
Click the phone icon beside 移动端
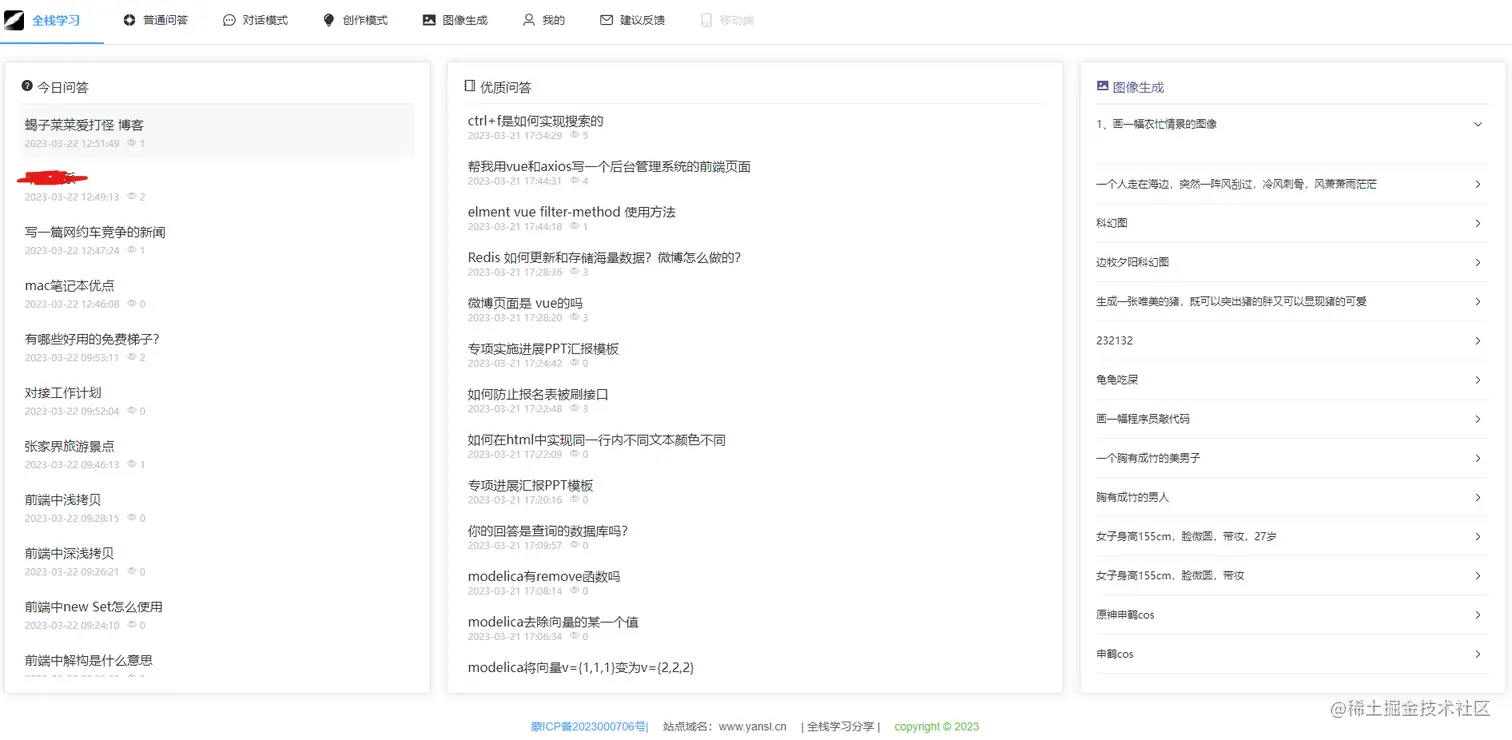point(706,20)
